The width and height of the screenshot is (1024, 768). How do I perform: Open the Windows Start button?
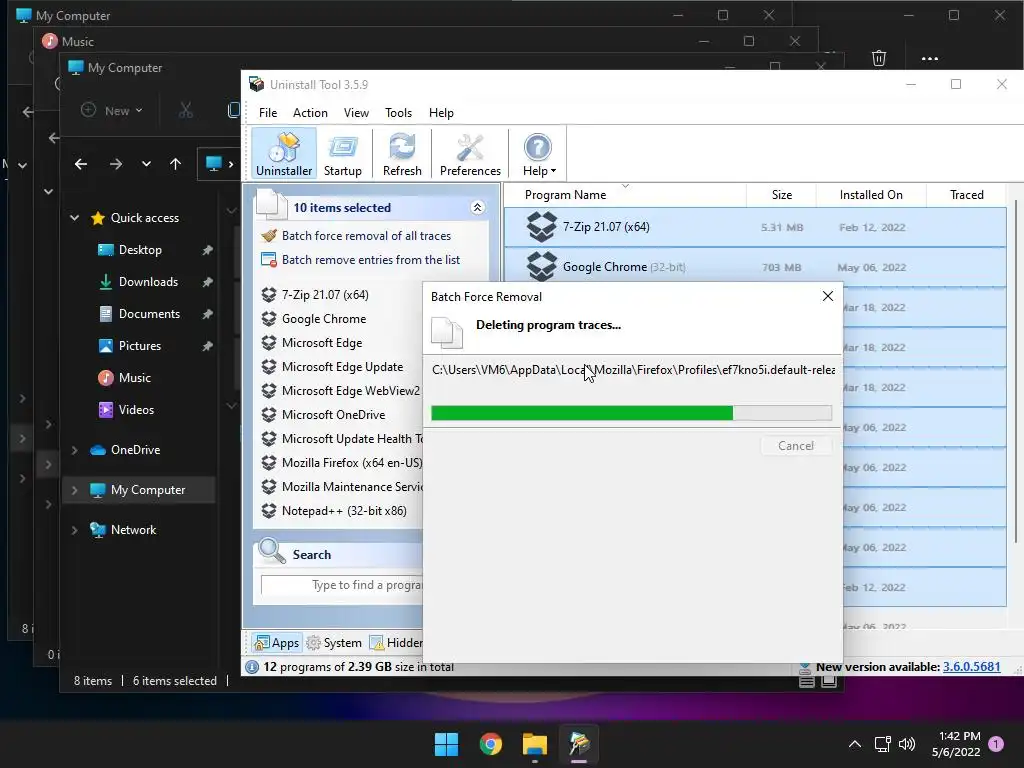click(x=447, y=744)
